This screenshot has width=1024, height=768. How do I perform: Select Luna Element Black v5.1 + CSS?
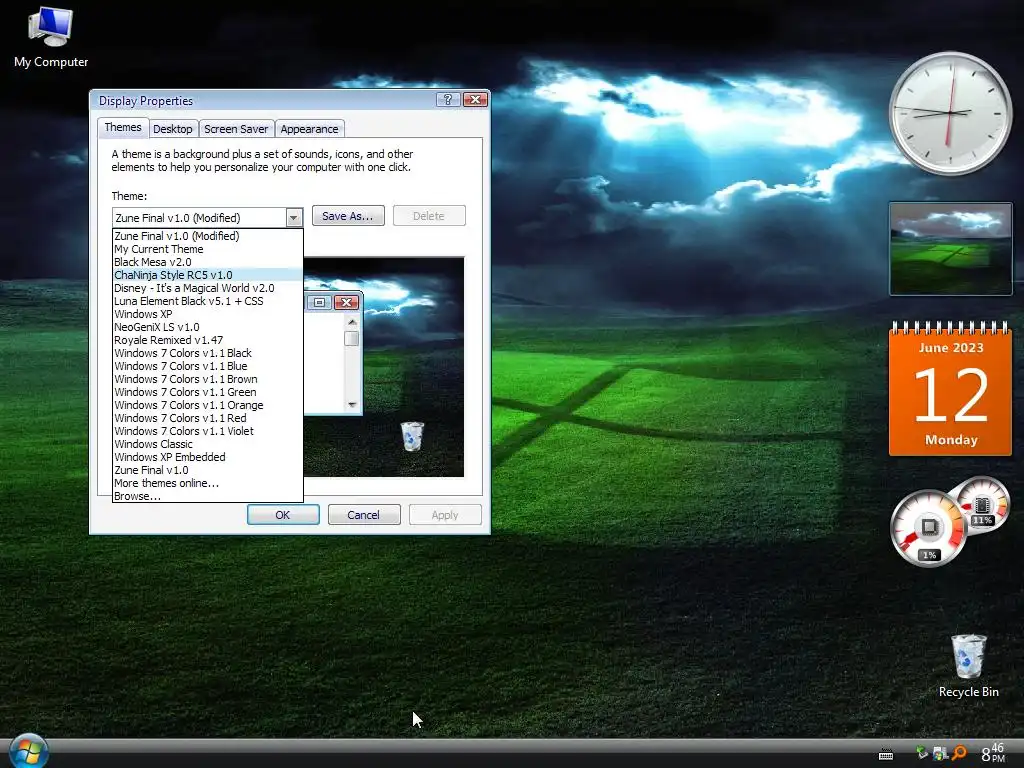click(208, 301)
